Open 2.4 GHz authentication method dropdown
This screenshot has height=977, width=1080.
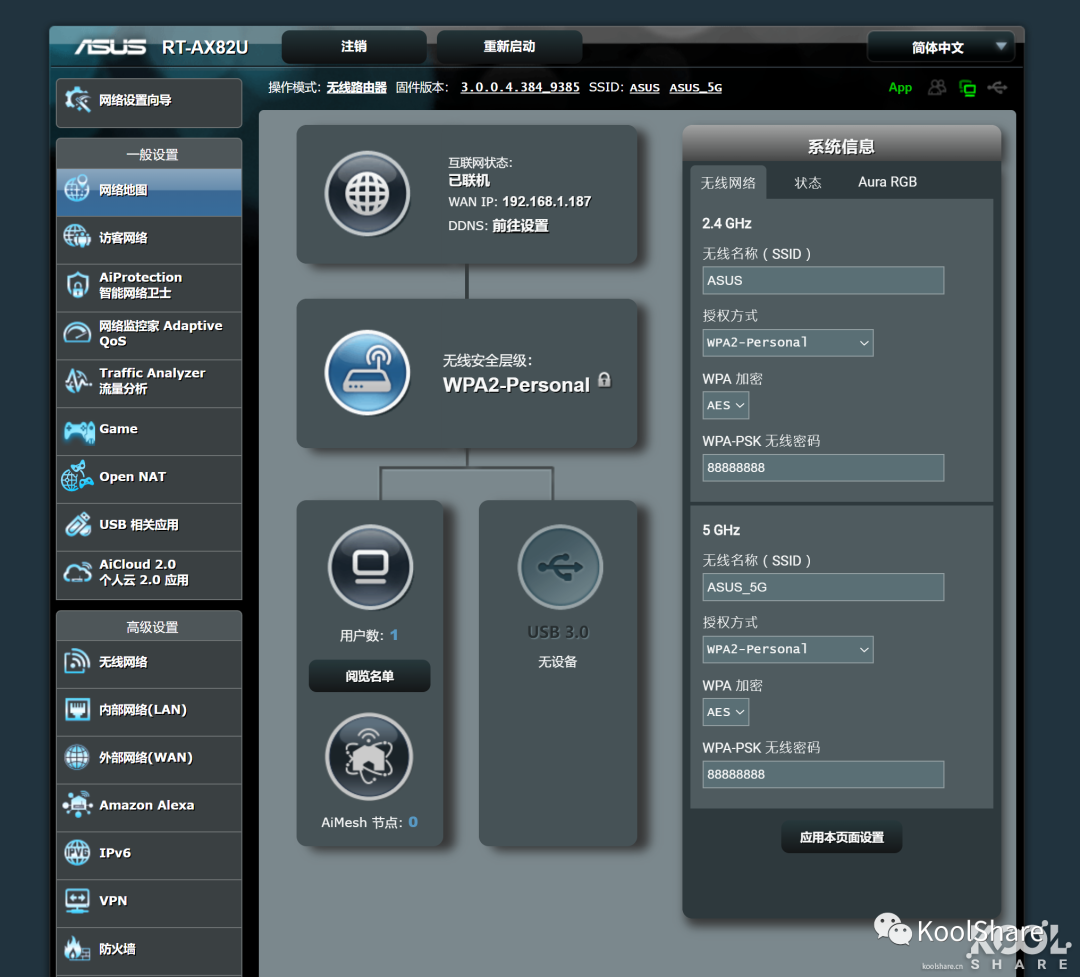787,342
